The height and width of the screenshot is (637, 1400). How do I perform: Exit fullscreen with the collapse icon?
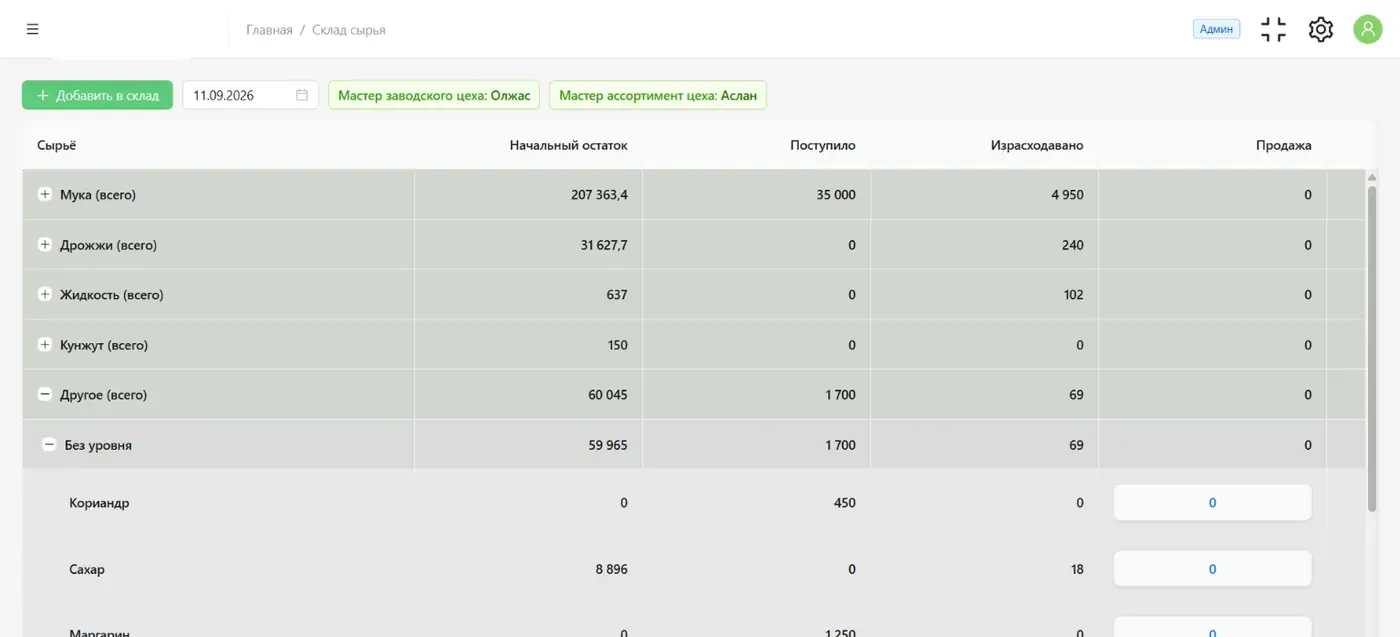coord(1273,30)
